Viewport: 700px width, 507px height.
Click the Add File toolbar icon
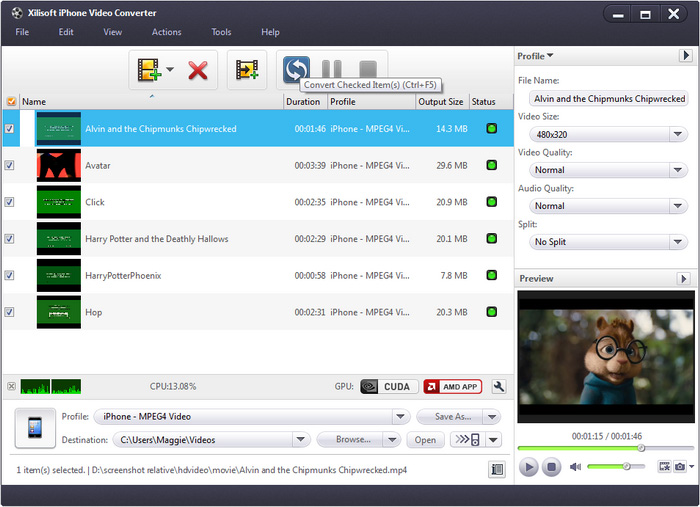click(x=149, y=70)
